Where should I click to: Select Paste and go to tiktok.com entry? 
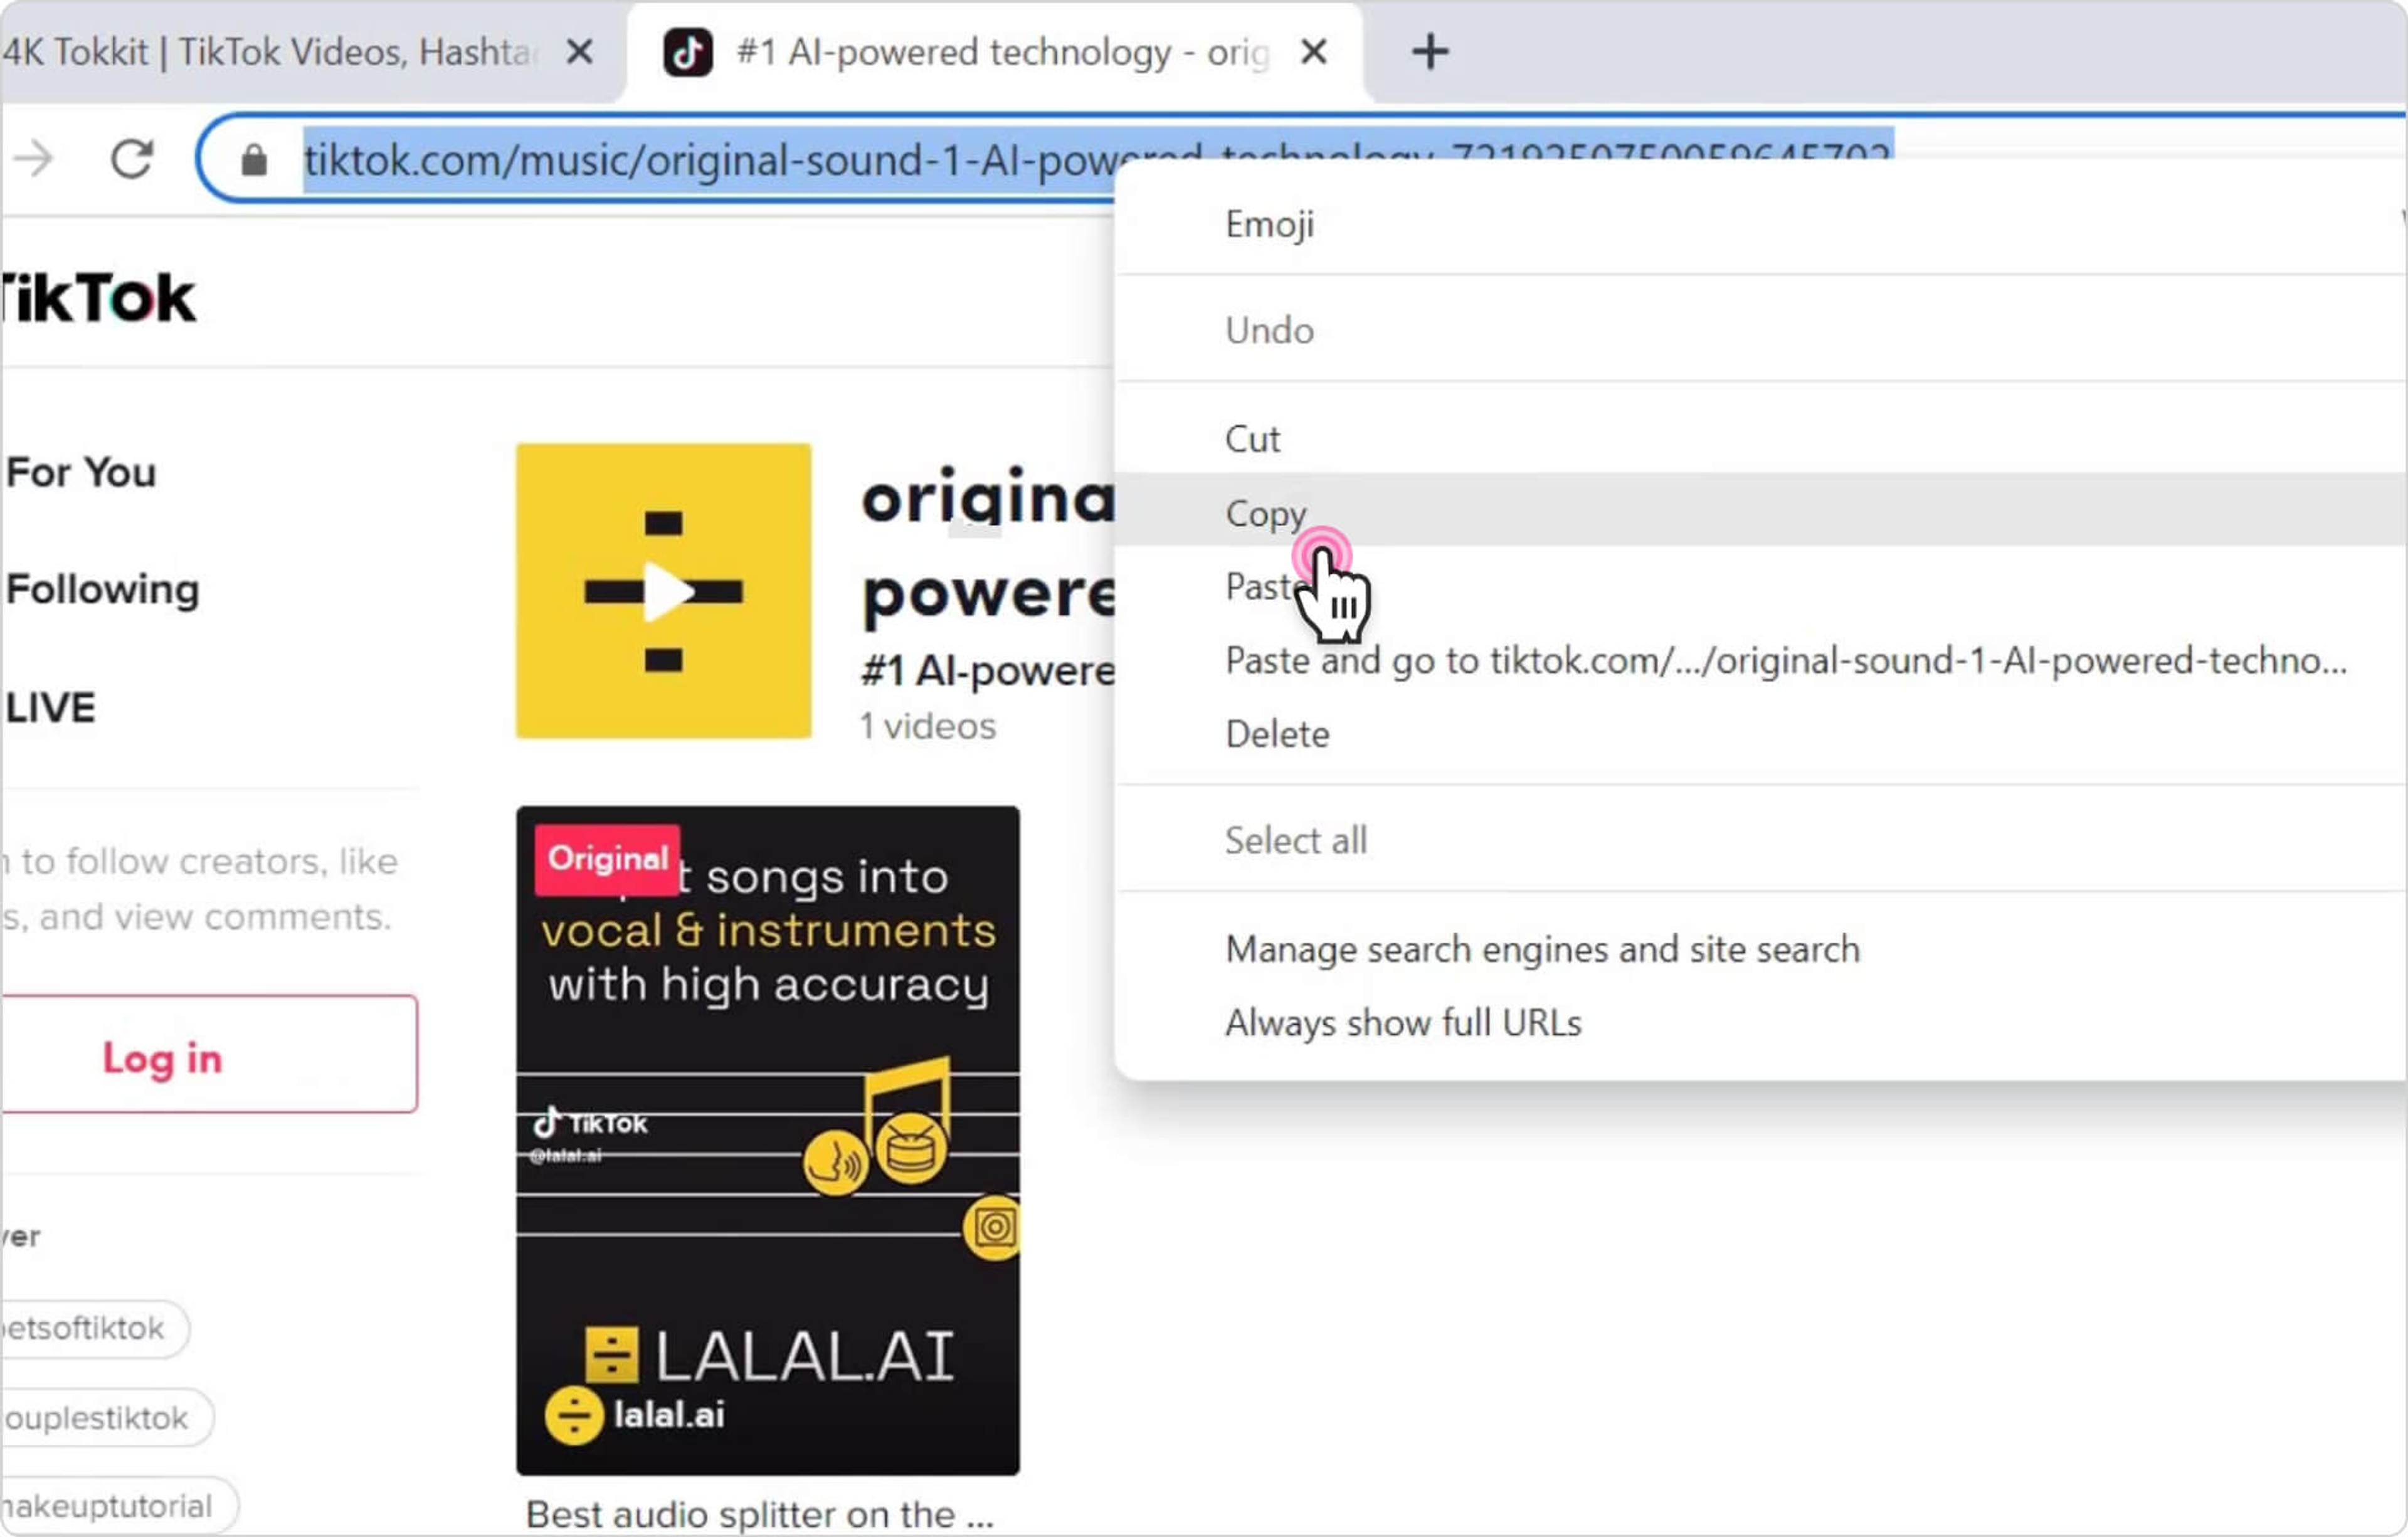click(x=1785, y=661)
